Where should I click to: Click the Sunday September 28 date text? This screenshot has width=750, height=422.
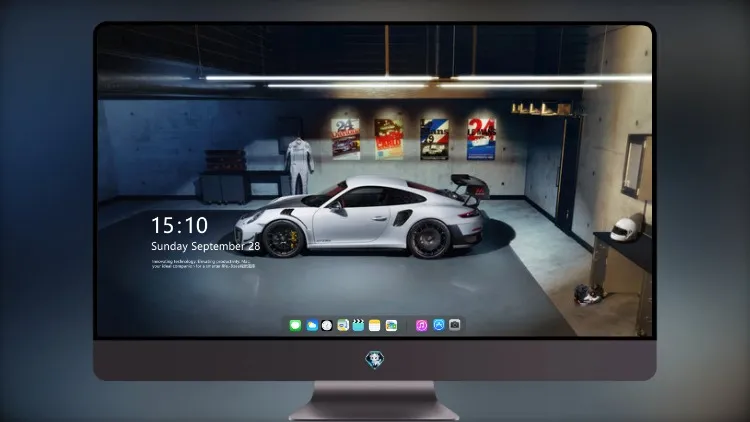pos(206,246)
